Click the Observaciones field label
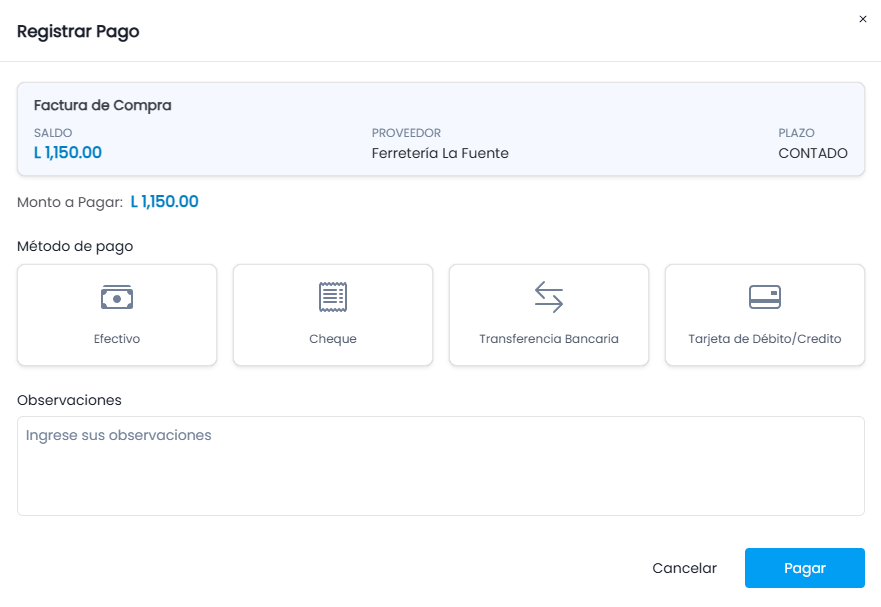881x607 pixels. click(x=69, y=400)
